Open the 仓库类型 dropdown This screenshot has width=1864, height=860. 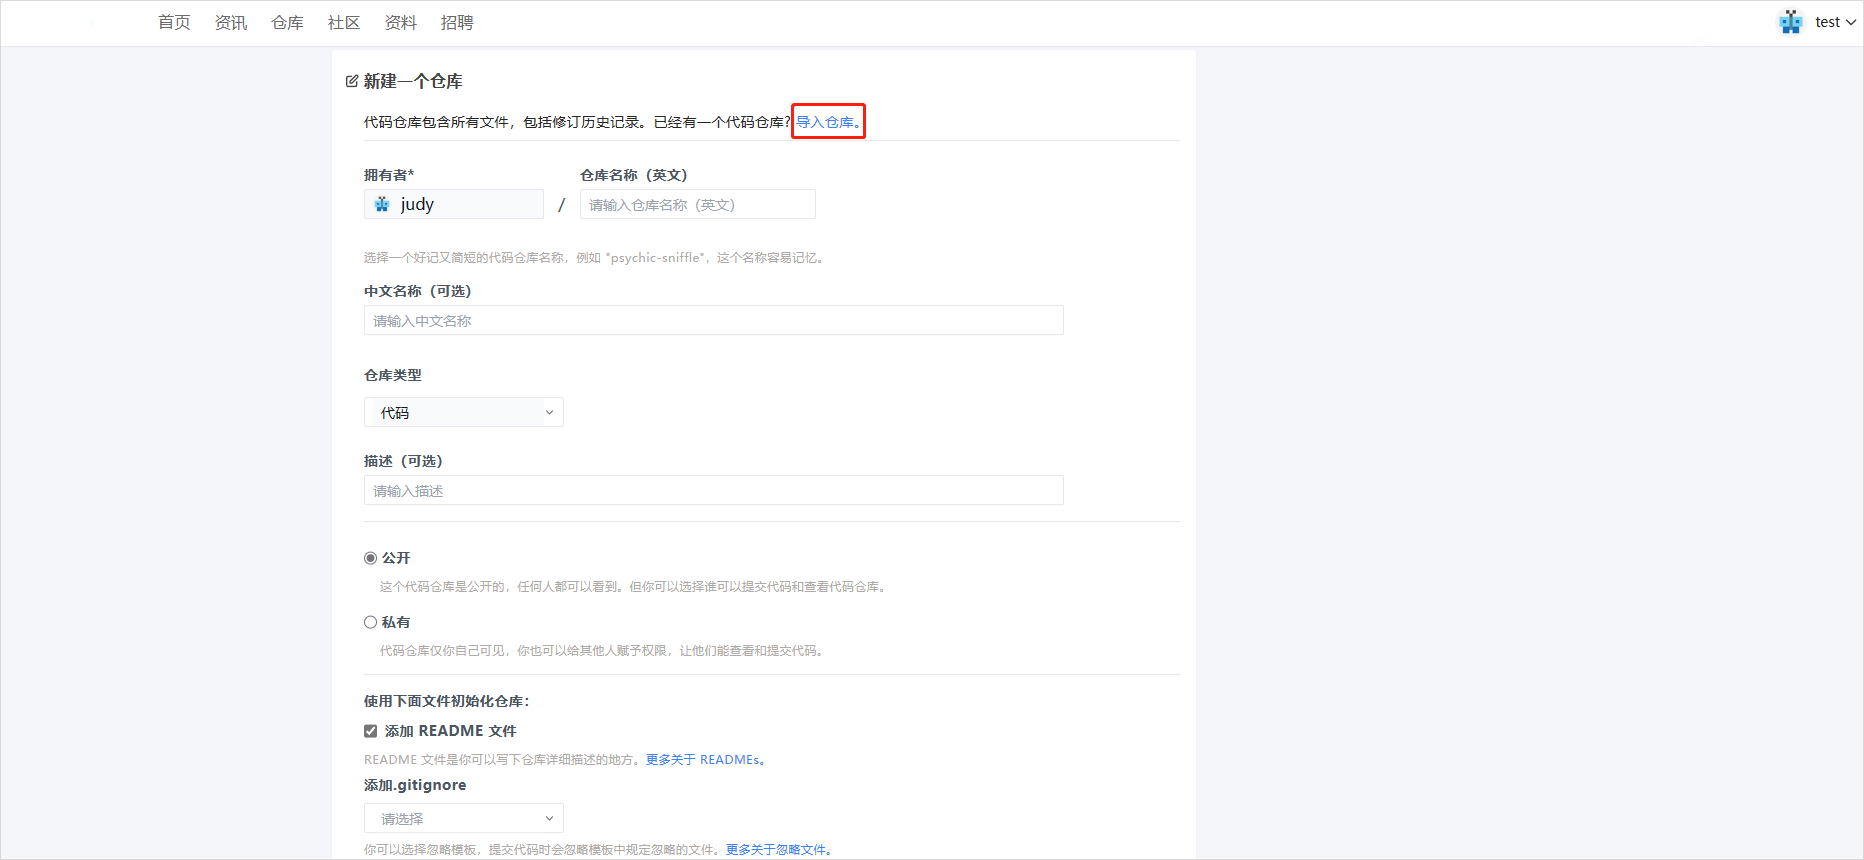point(463,412)
